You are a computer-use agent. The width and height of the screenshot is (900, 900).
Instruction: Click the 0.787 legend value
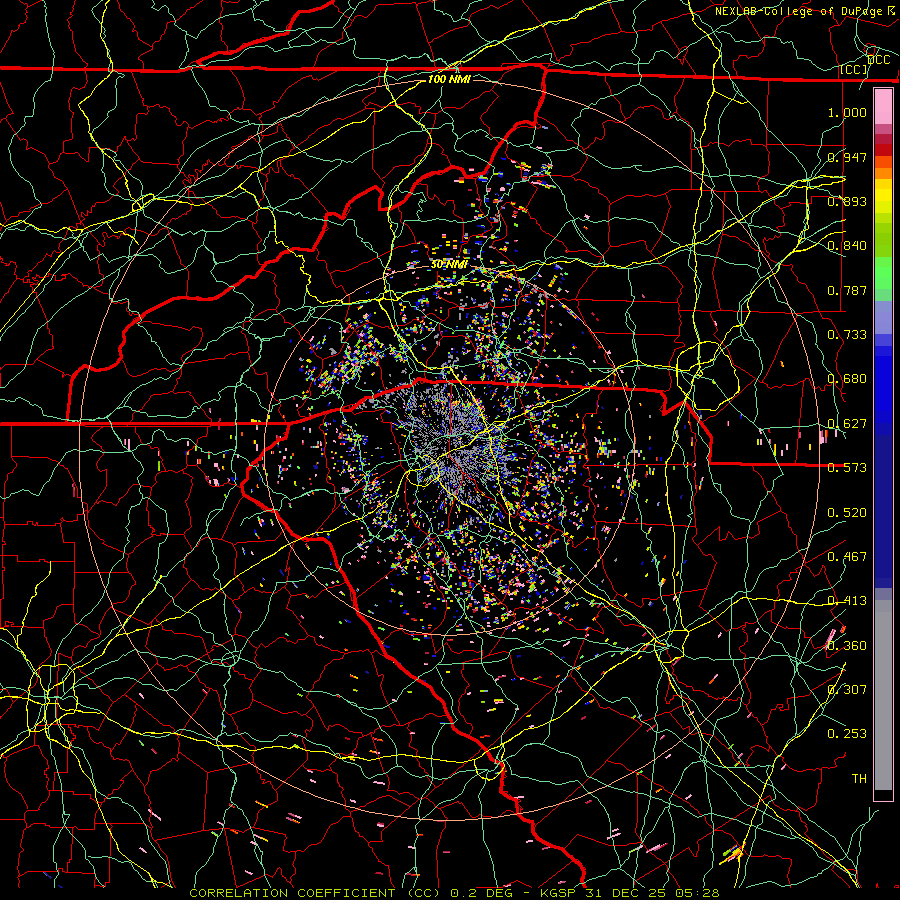coord(847,290)
